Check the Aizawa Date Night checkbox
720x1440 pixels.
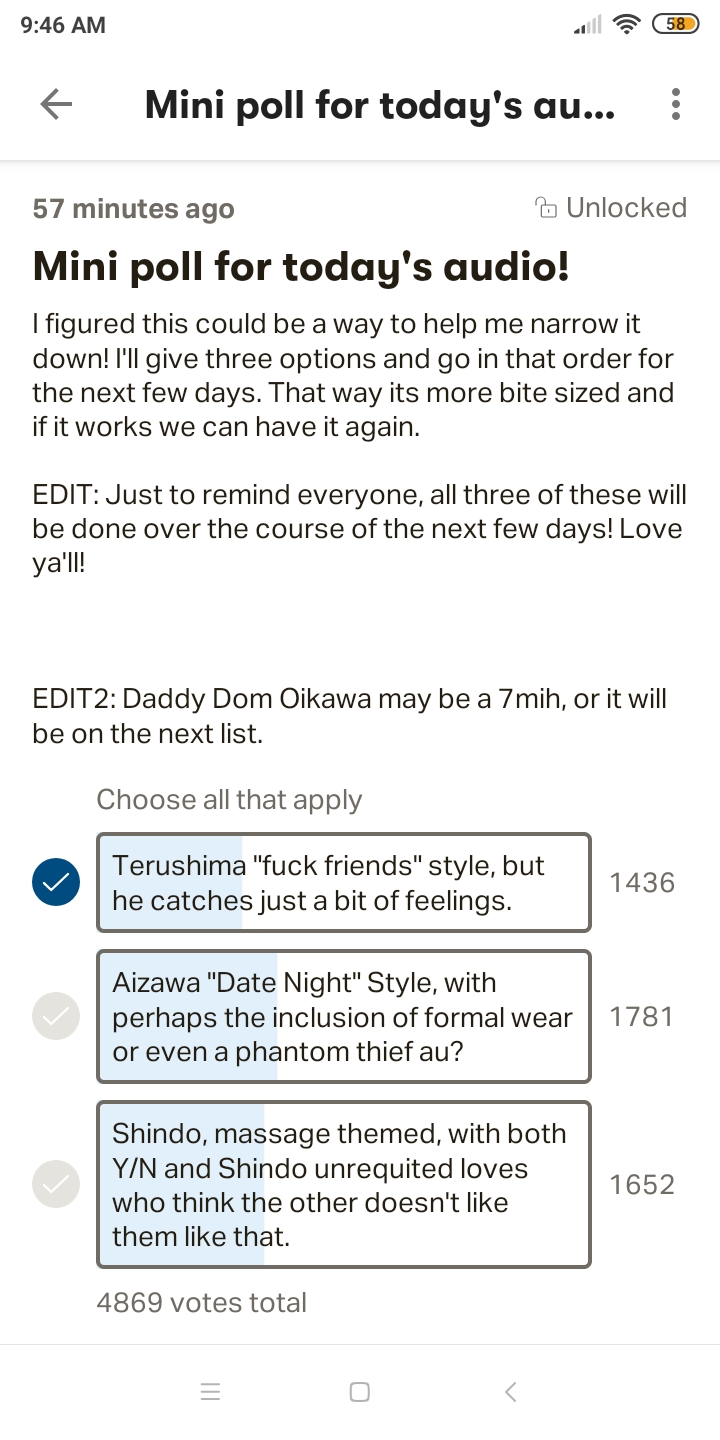56,1016
